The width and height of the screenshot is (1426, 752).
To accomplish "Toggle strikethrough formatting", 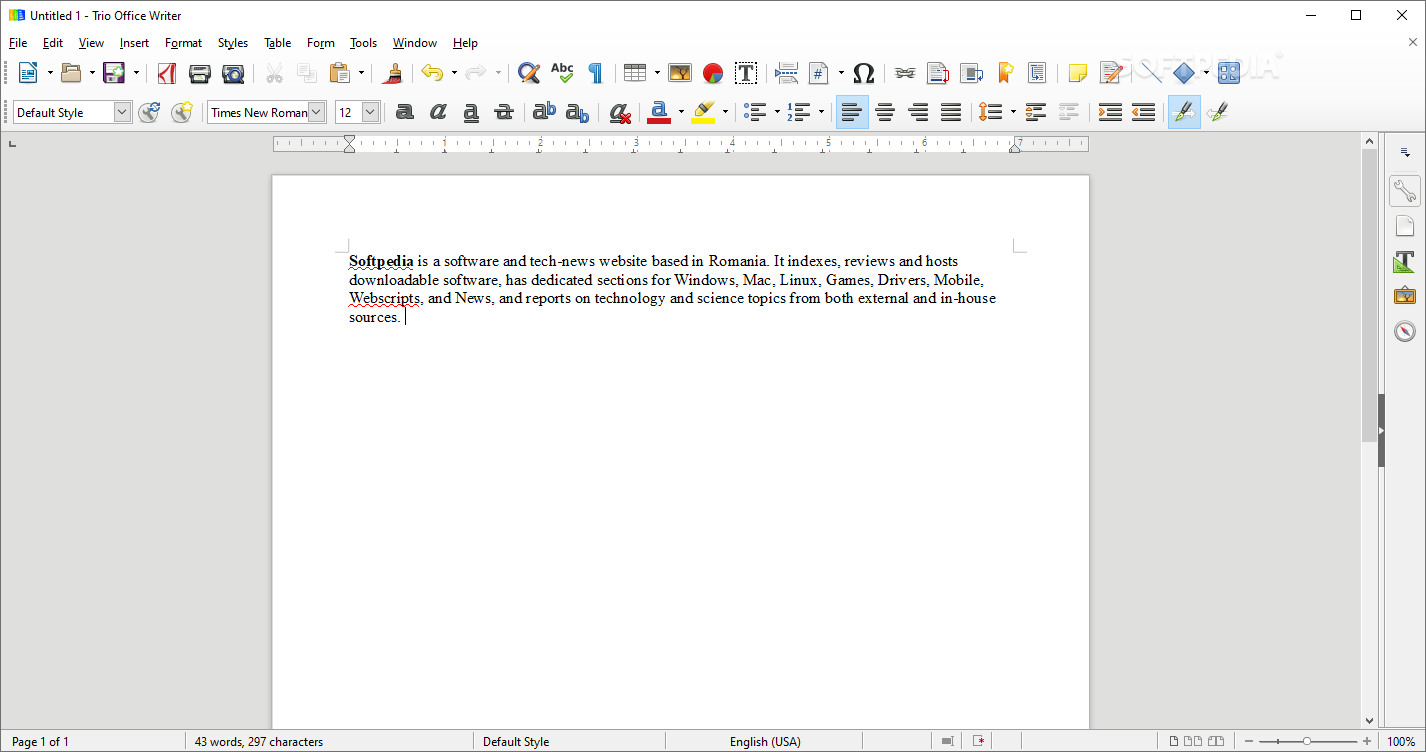I will [x=504, y=112].
